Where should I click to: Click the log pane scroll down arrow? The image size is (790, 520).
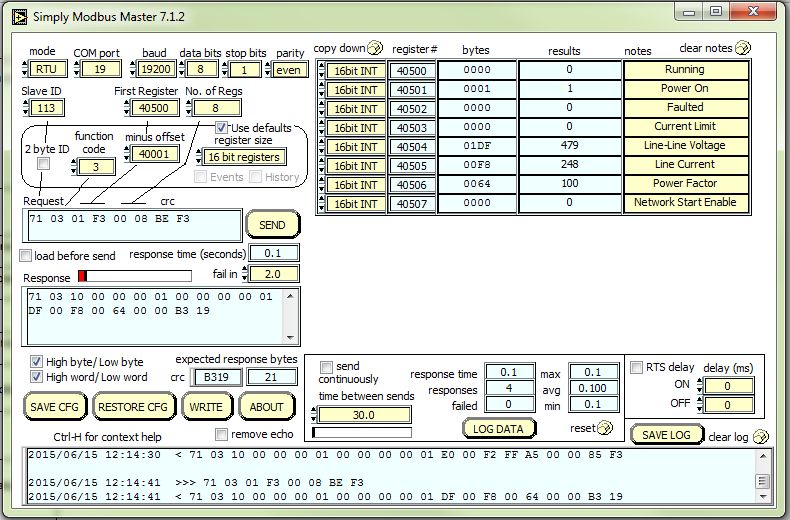762,496
